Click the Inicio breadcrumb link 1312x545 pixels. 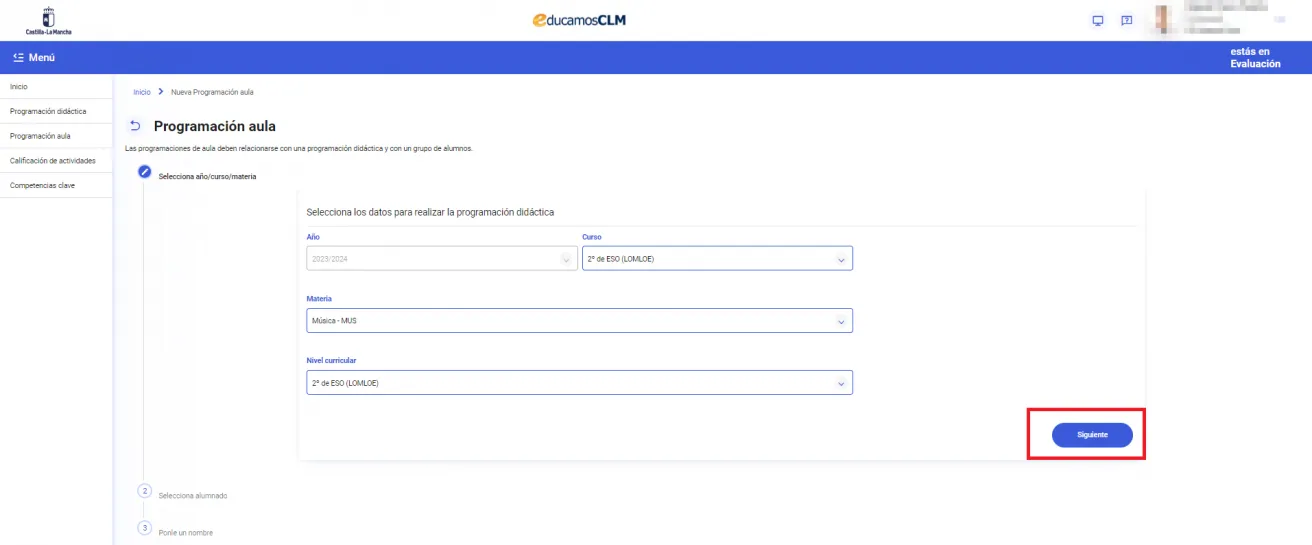141,92
